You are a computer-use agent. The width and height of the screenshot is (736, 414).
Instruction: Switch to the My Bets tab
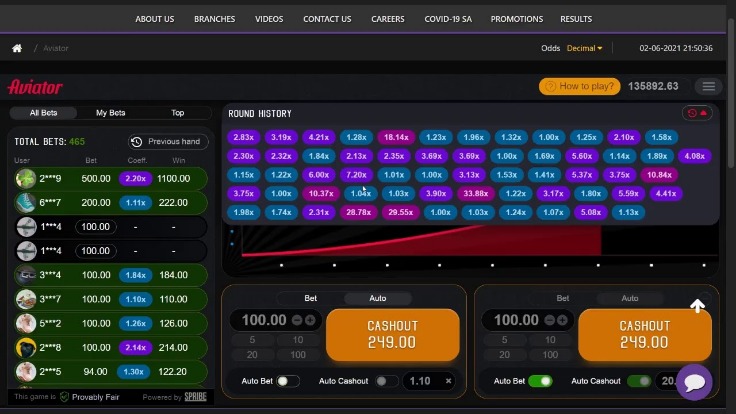click(x=110, y=113)
